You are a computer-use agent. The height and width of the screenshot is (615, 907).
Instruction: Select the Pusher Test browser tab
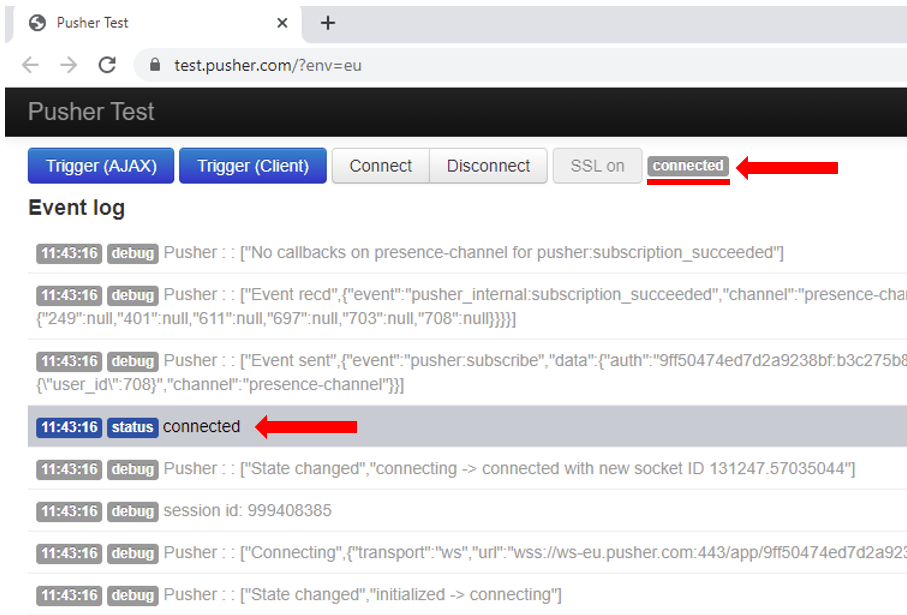pos(157,23)
